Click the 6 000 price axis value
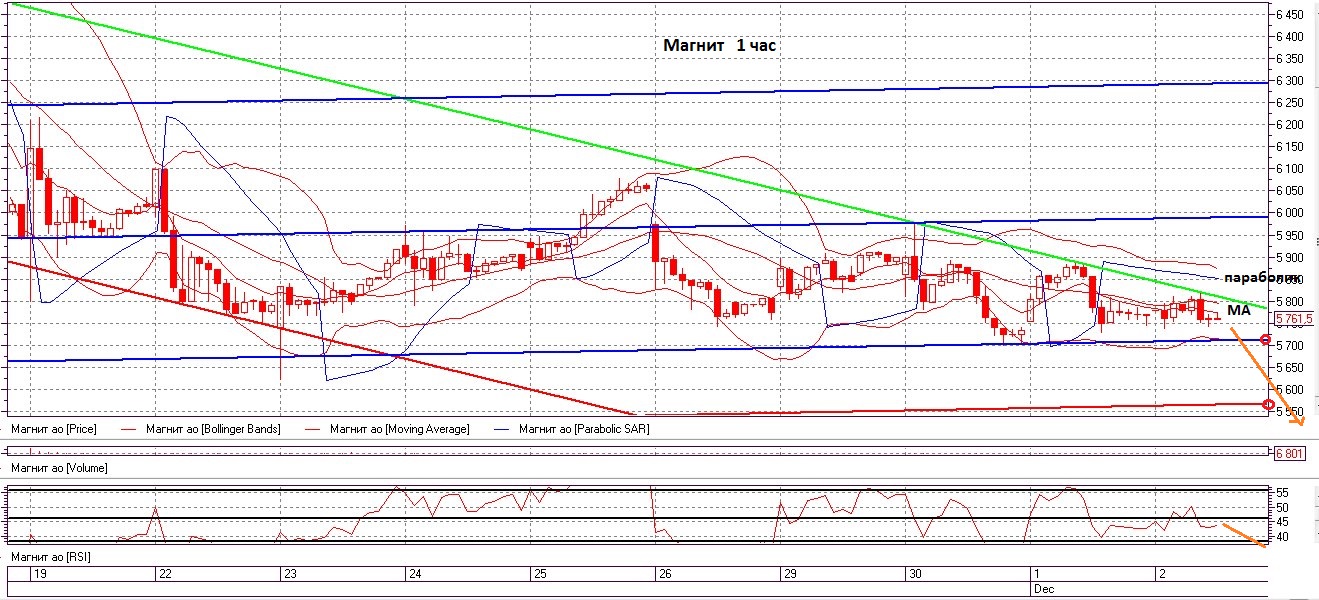 [x=1290, y=213]
